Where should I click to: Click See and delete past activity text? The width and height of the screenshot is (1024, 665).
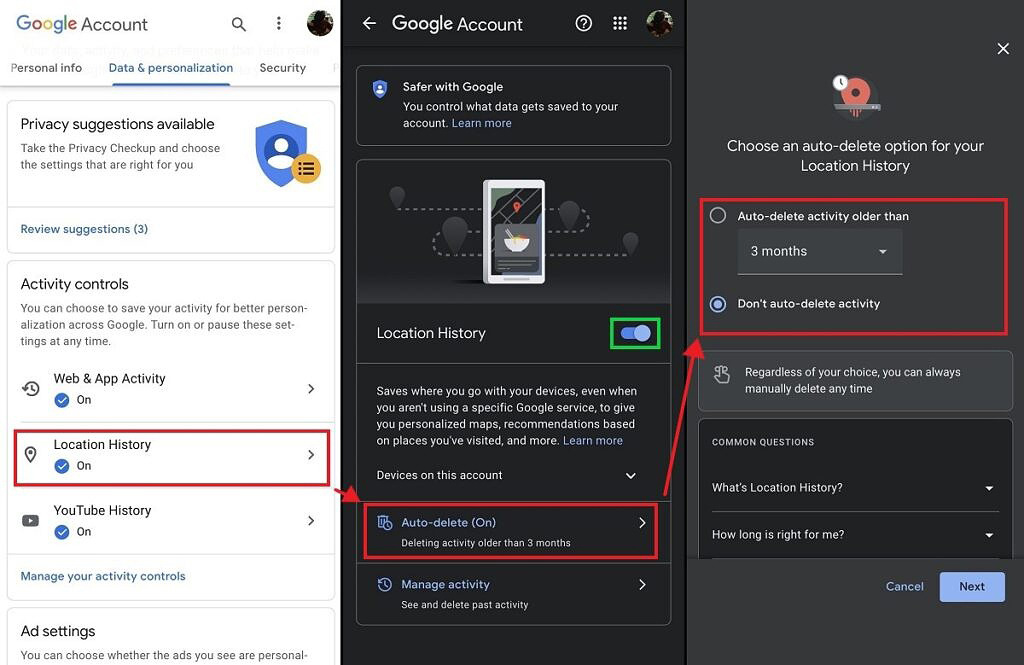tap(464, 605)
